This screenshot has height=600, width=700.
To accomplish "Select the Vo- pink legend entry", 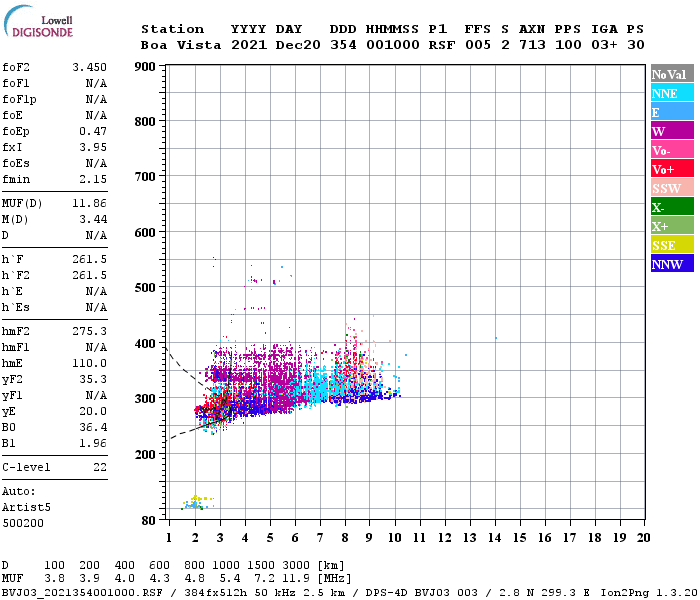I will click(672, 150).
